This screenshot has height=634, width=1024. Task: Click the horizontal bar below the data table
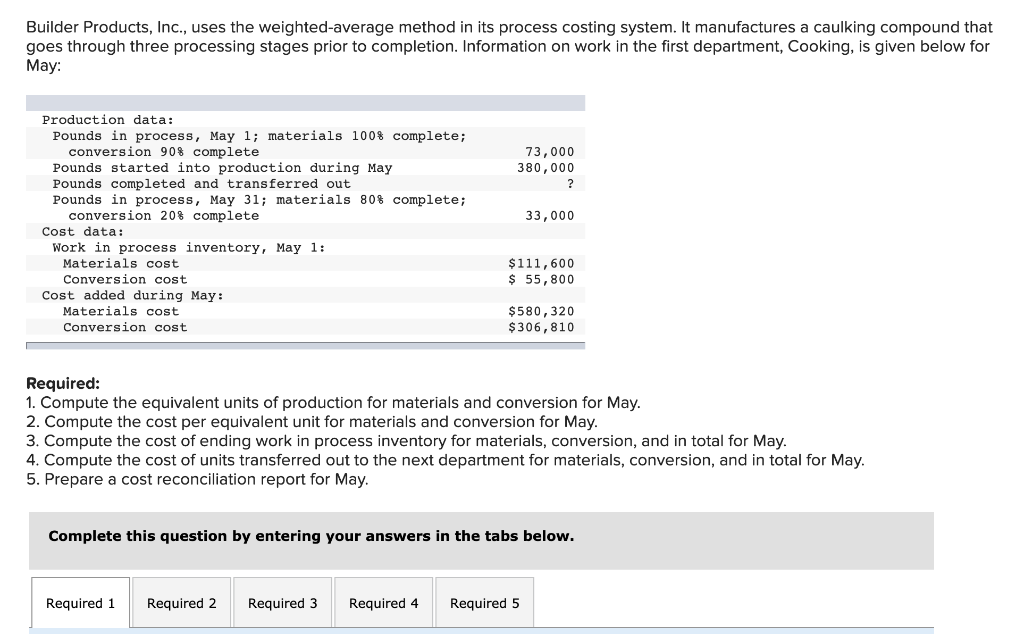[304, 345]
